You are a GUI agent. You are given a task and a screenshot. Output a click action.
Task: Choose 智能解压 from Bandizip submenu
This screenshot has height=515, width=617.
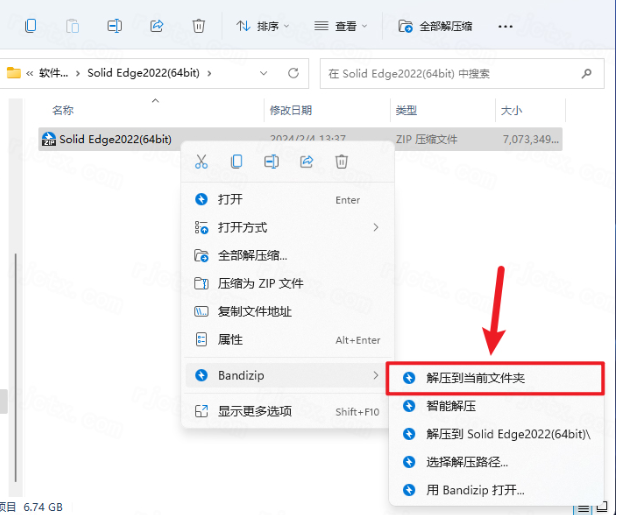tap(451, 407)
